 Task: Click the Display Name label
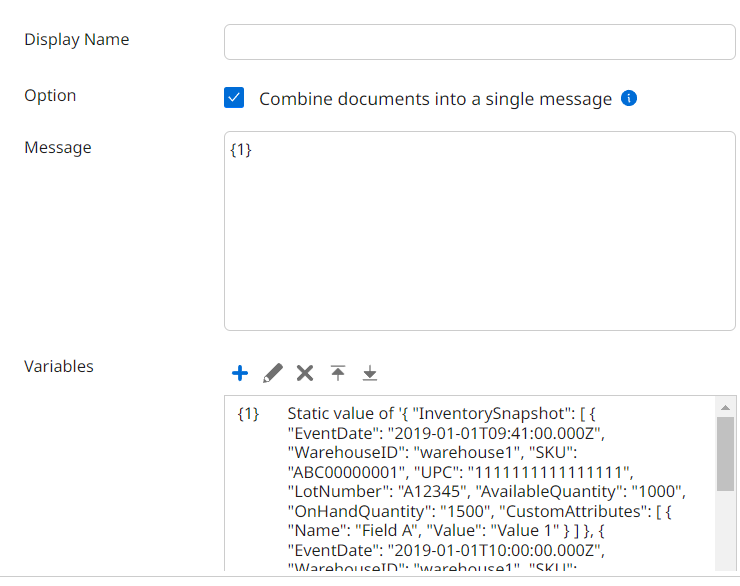[76, 40]
